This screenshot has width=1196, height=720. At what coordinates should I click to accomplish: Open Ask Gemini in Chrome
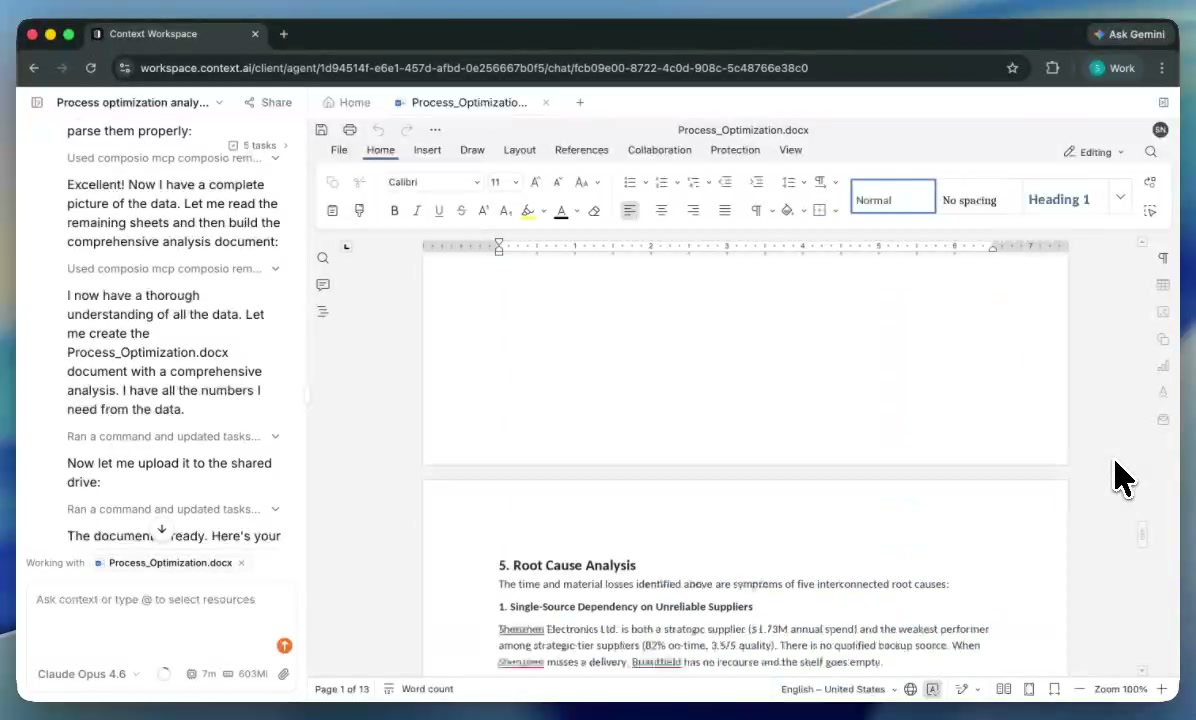click(x=1130, y=34)
